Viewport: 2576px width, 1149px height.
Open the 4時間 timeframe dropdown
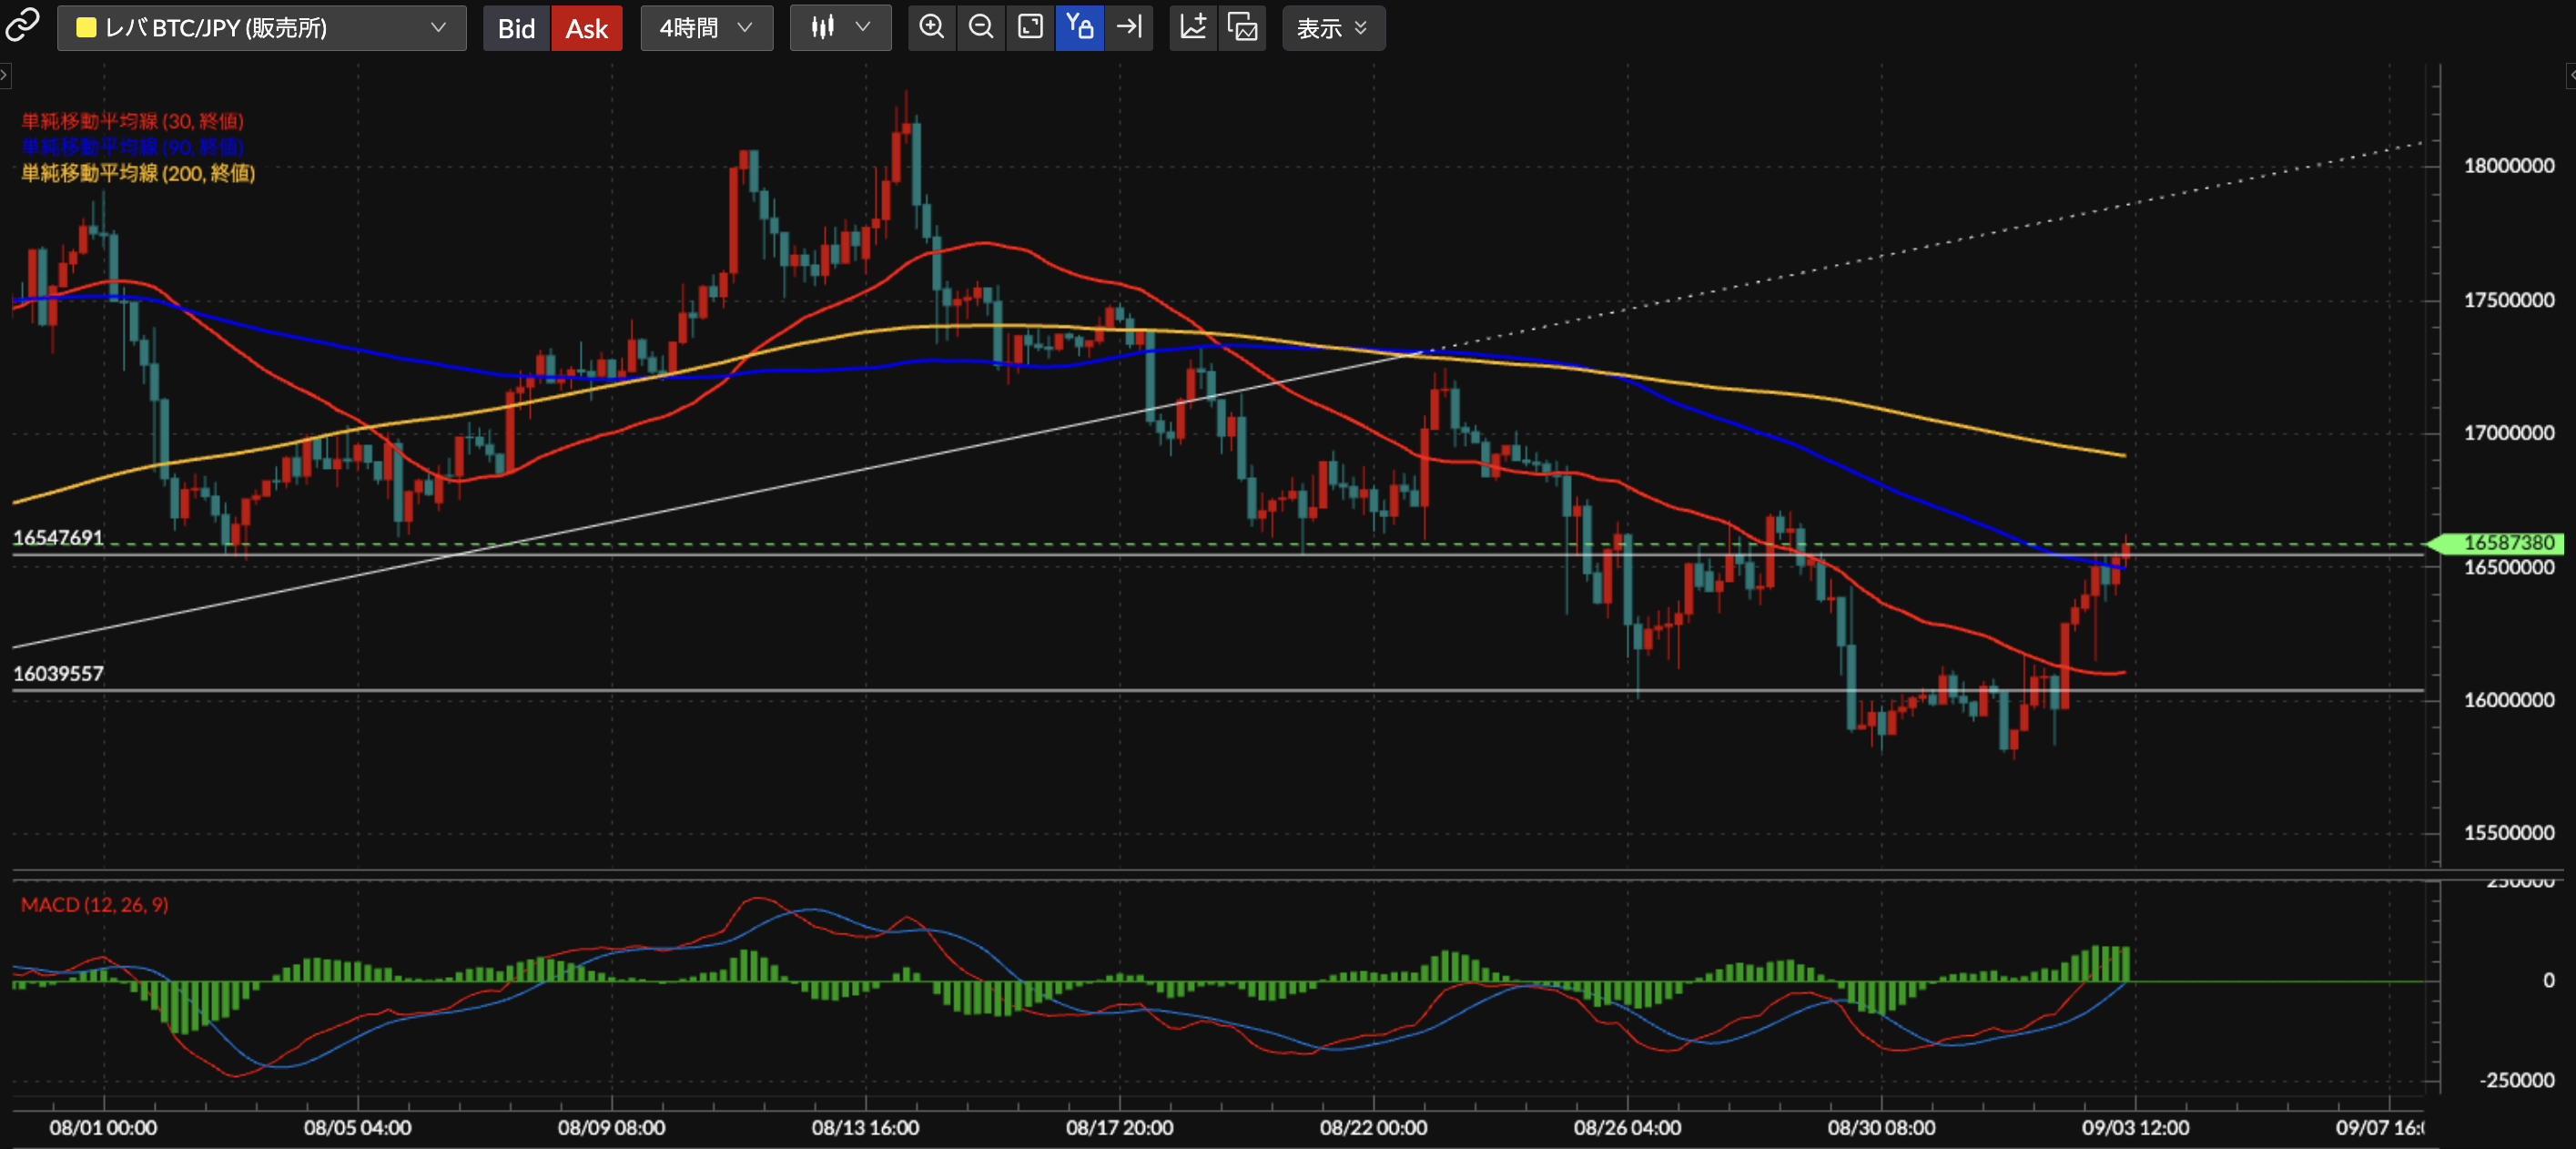706,28
